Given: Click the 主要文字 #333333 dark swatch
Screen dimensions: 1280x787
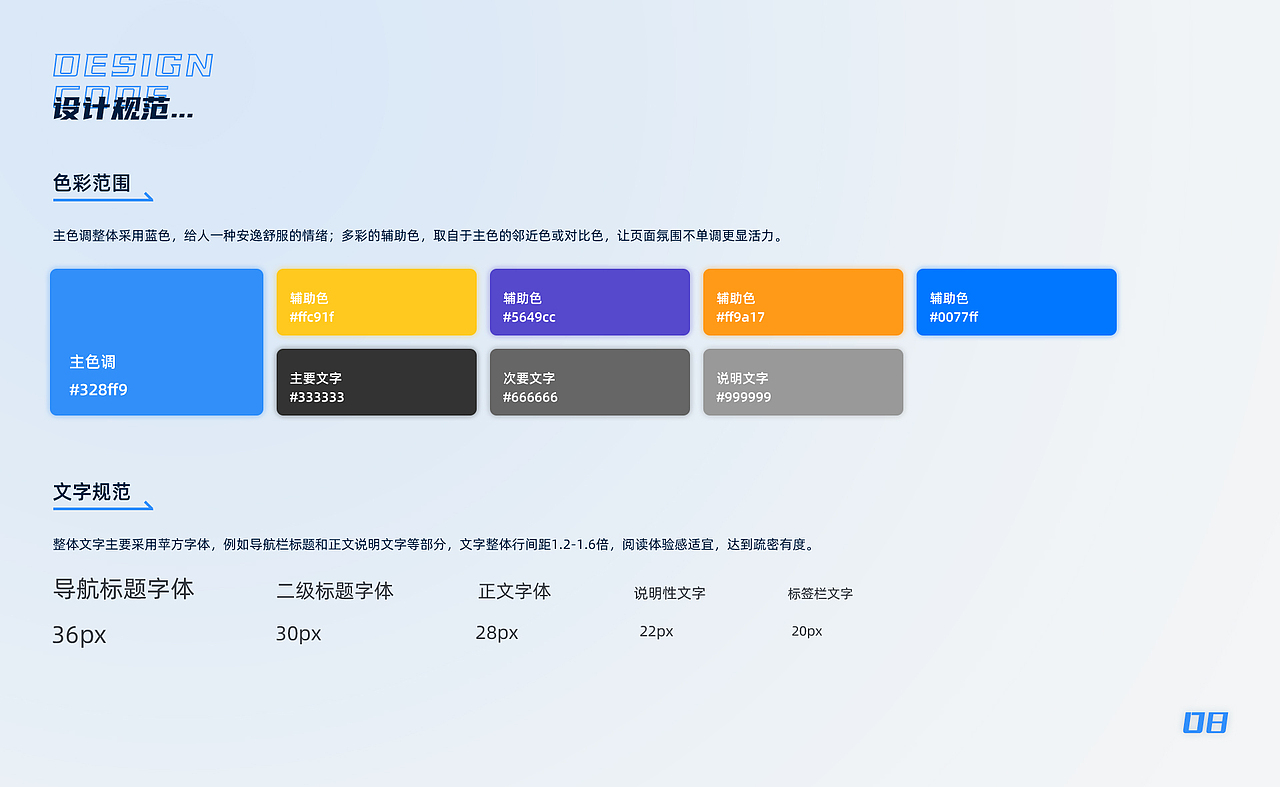Looking at the screenshot, I should pyautogui.click(x=376, y=381).
